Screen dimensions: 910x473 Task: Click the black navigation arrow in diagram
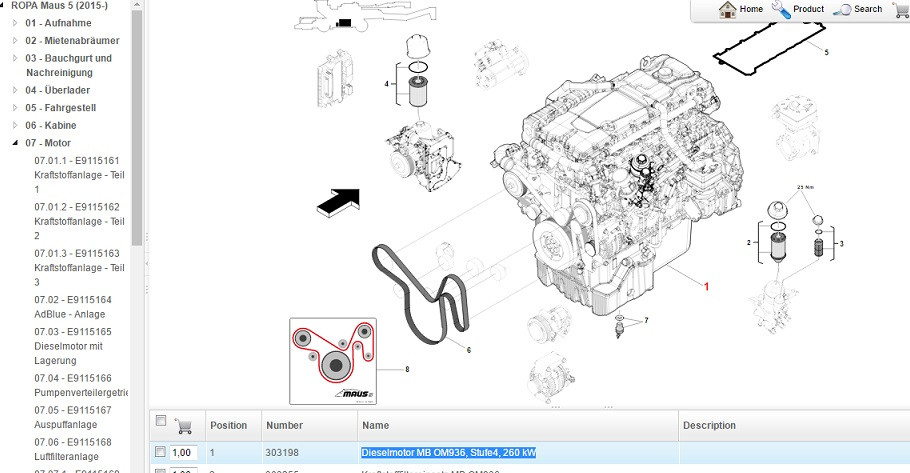tap(339, 203)
